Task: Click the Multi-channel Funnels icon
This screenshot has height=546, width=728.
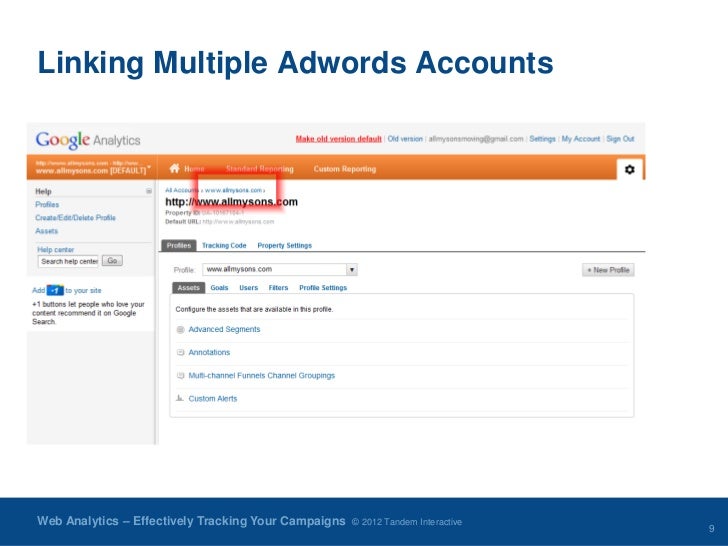Action: pyautogui.click(x=181, y=376)
